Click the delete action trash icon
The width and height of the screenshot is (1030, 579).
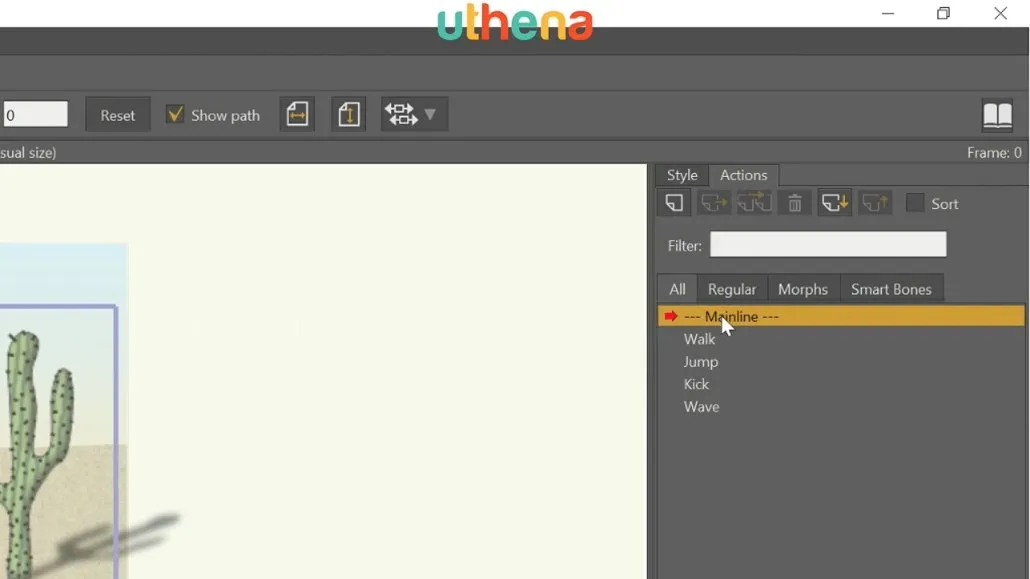(795, 203)
